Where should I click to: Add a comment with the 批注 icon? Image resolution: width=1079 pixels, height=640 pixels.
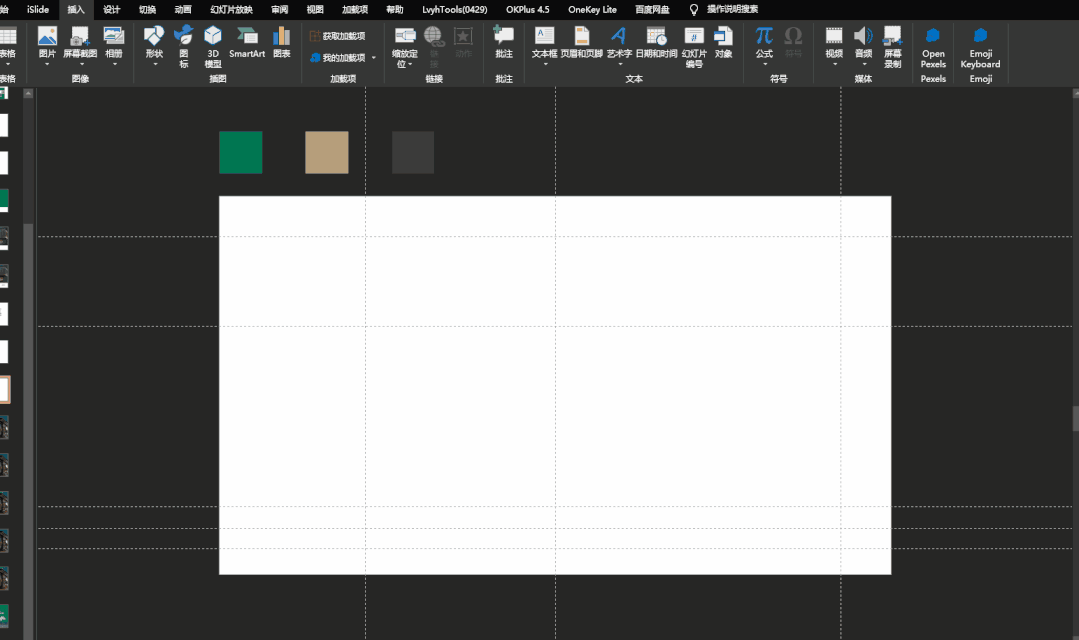pyautogui.click(x=504, y=42)
